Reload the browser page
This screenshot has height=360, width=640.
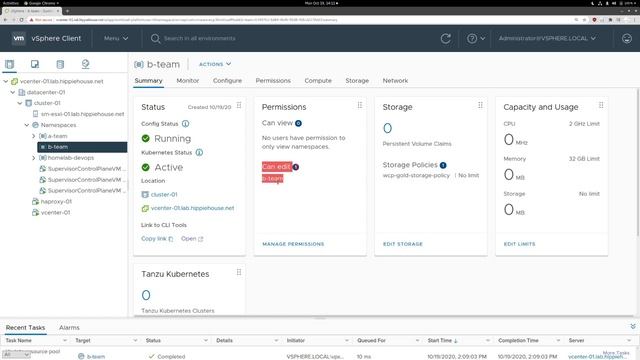pos(22,20)
